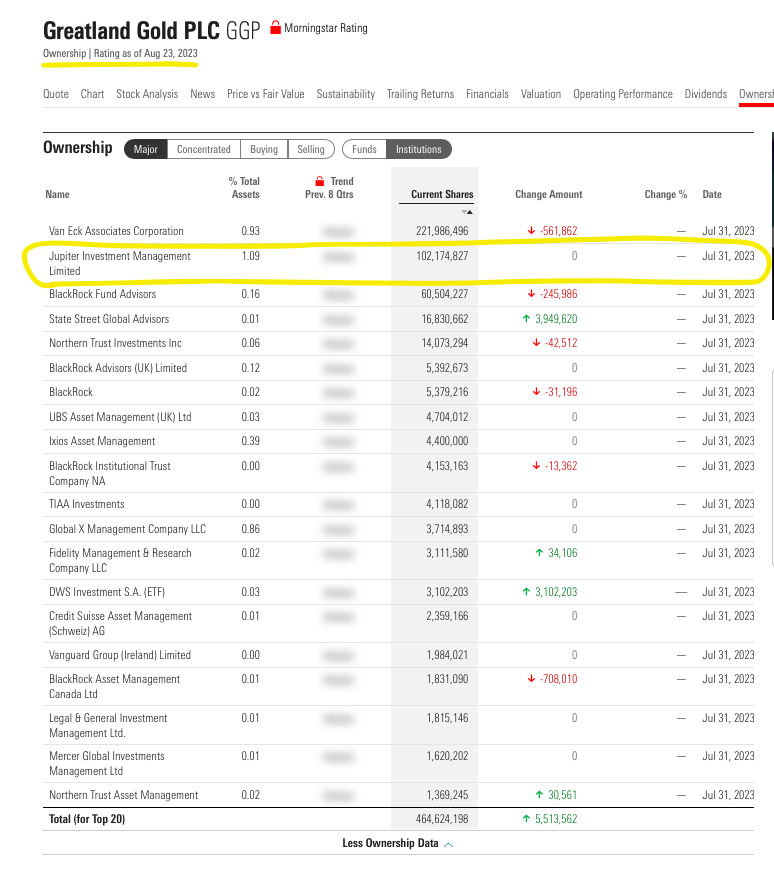Click the Greatland Gold PLC heading
Screen dimensions: 774x871
pyautogui.click(x=131, y=31)
